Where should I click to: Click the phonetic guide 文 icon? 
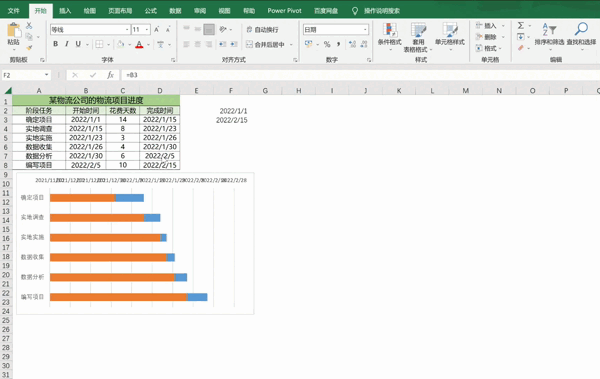tap(160, 44)
